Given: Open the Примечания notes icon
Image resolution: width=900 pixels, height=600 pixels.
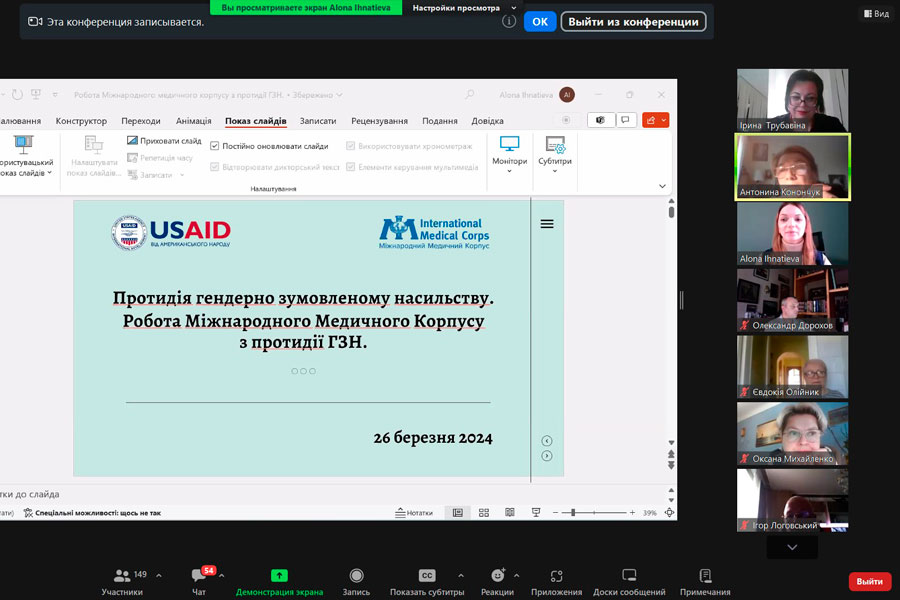Looking at the screenshot, I should click(705, 575).
